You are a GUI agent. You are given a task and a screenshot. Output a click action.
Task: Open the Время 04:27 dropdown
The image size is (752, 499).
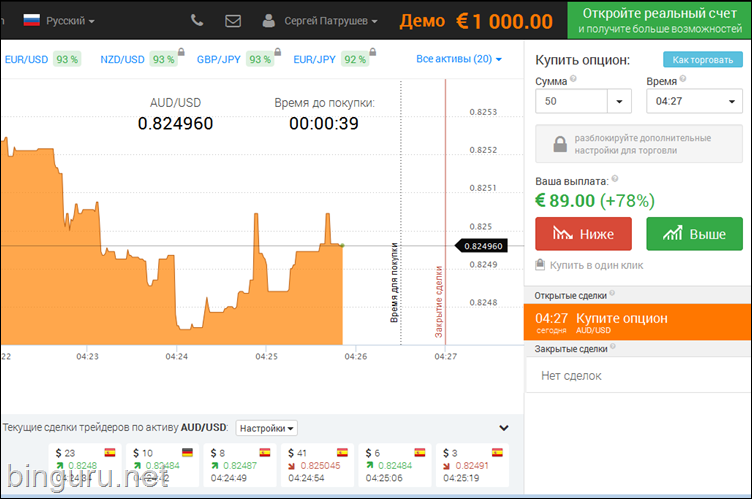pyautogui.click(x=694, y=101)
